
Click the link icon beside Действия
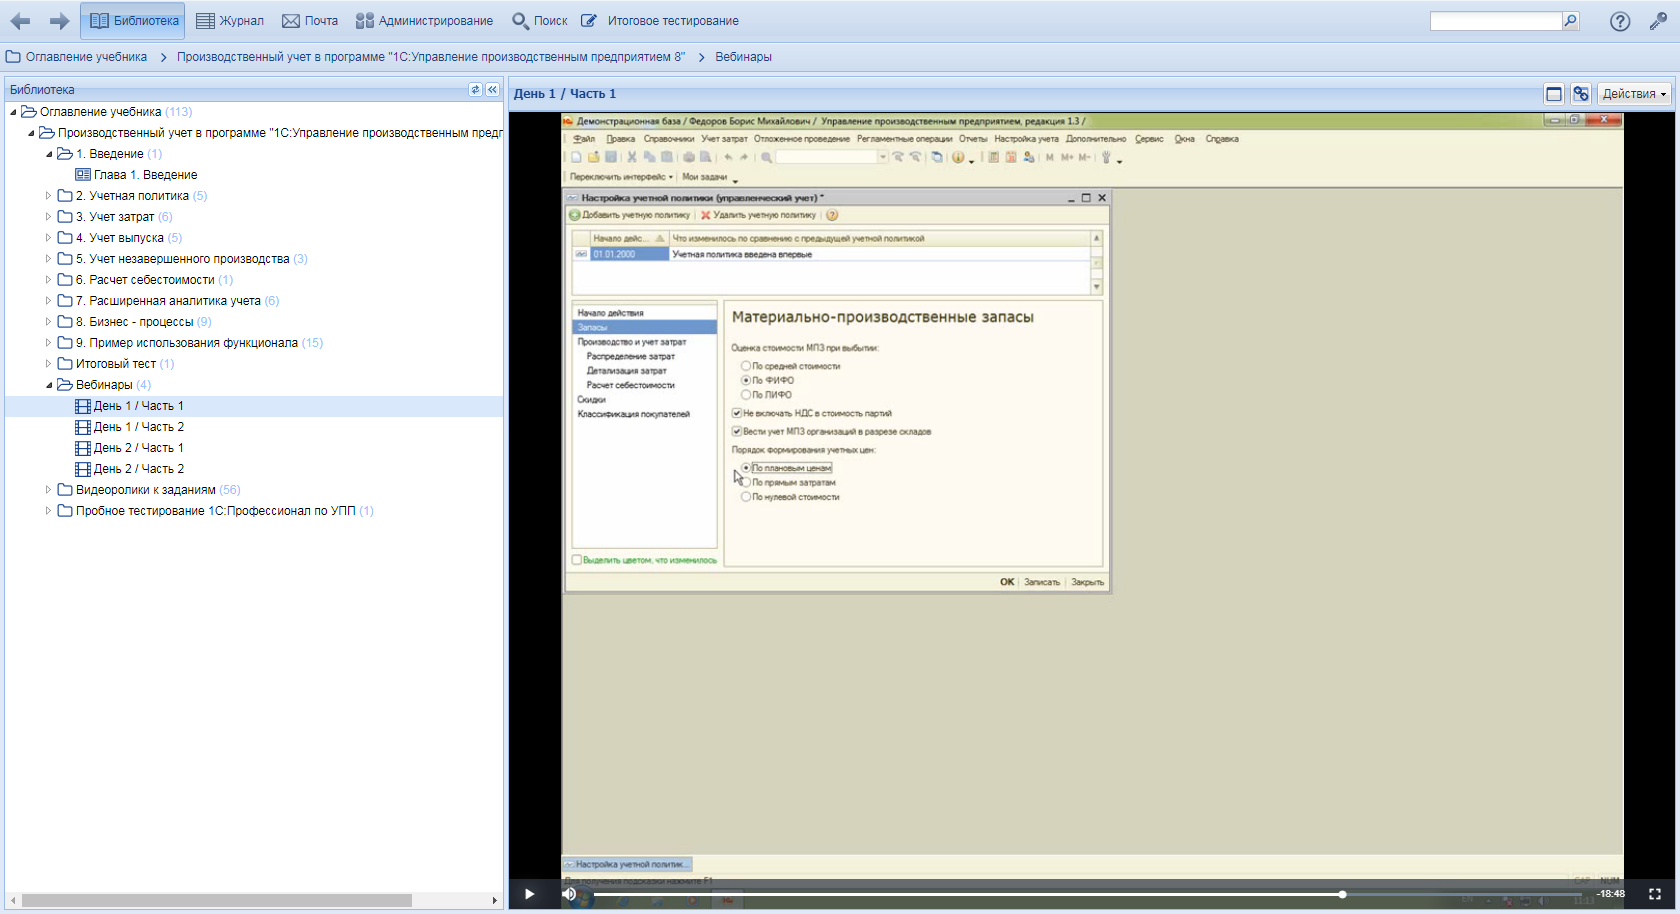[x=1580, y=94]
